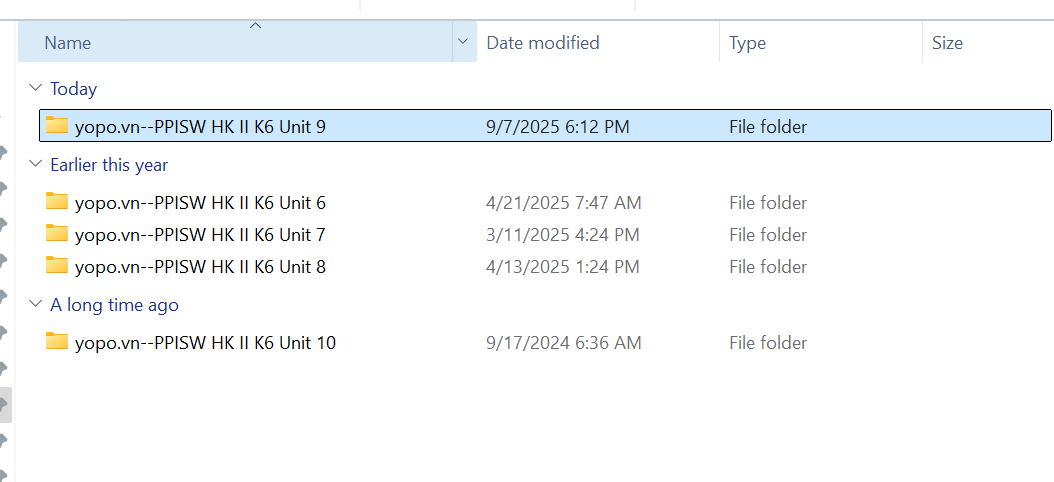1054x482 pixels.
Task: Click the Today group heading text
Action: [73, 89]
